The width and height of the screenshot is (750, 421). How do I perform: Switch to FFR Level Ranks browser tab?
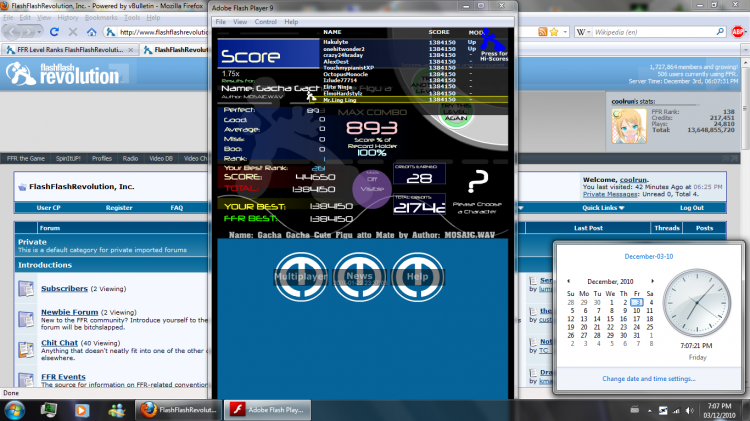tap(70, 50)
